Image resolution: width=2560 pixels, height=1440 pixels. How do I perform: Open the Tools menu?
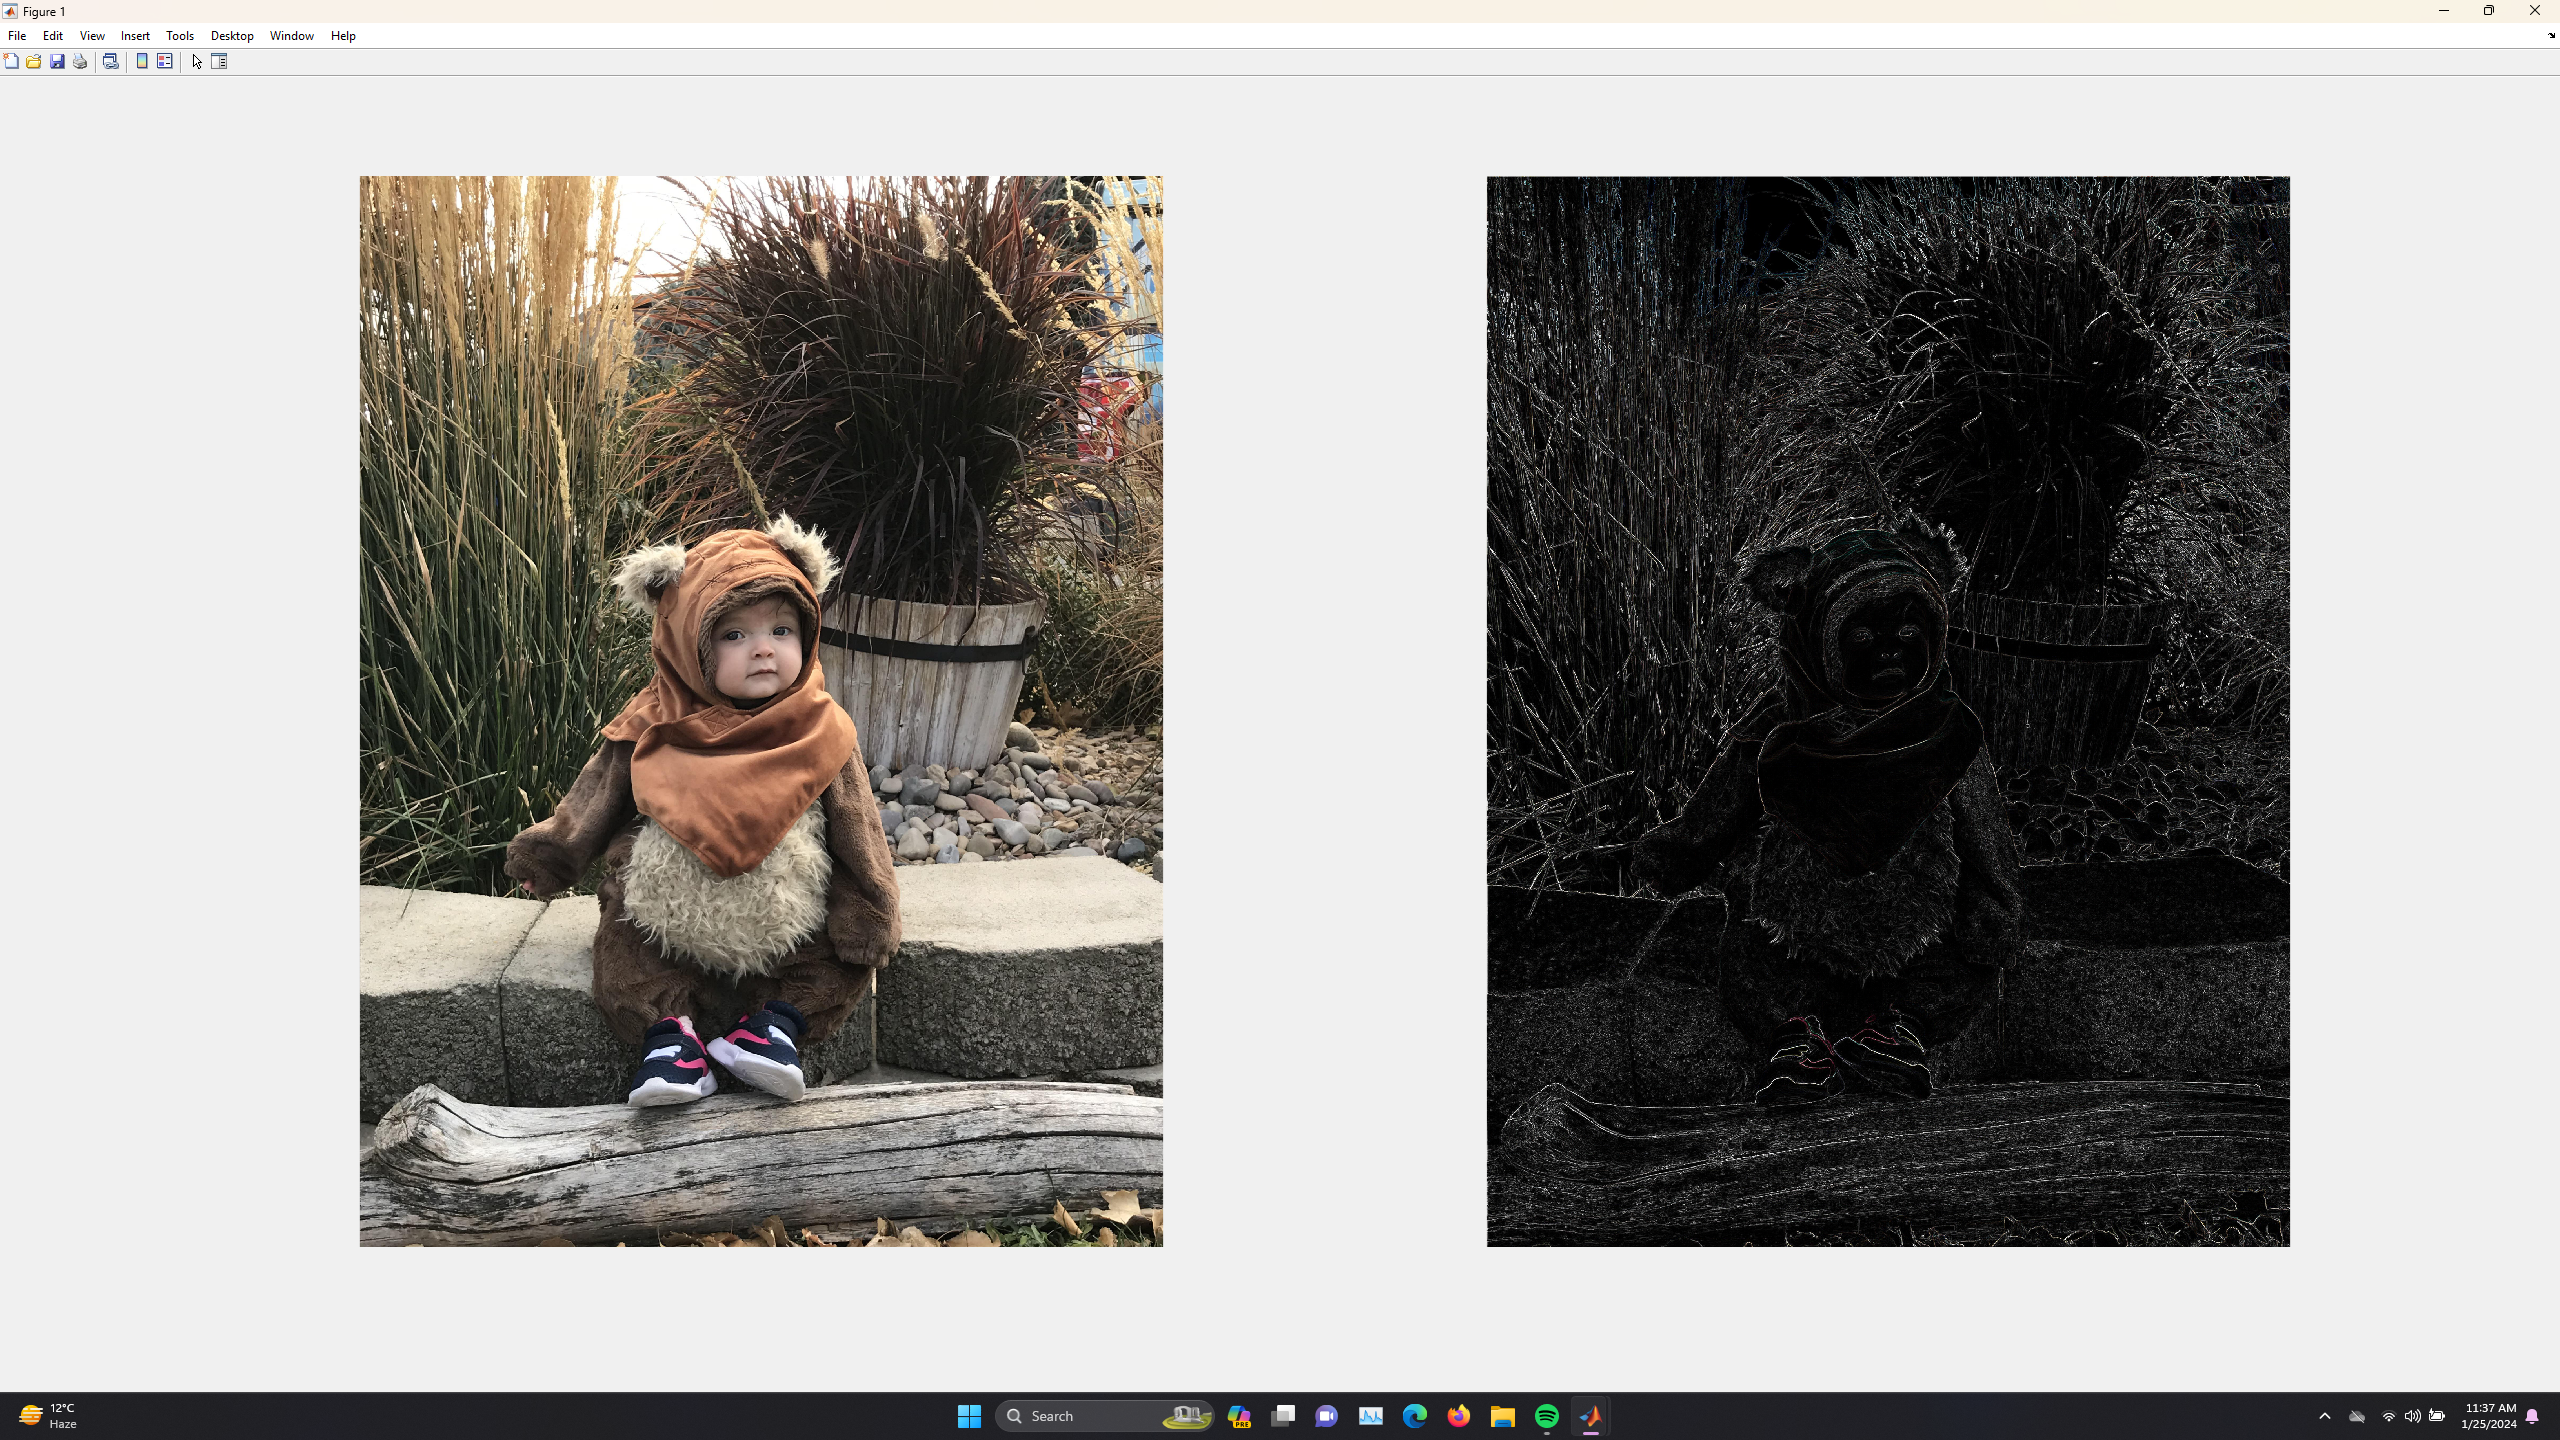click(179, 35)
